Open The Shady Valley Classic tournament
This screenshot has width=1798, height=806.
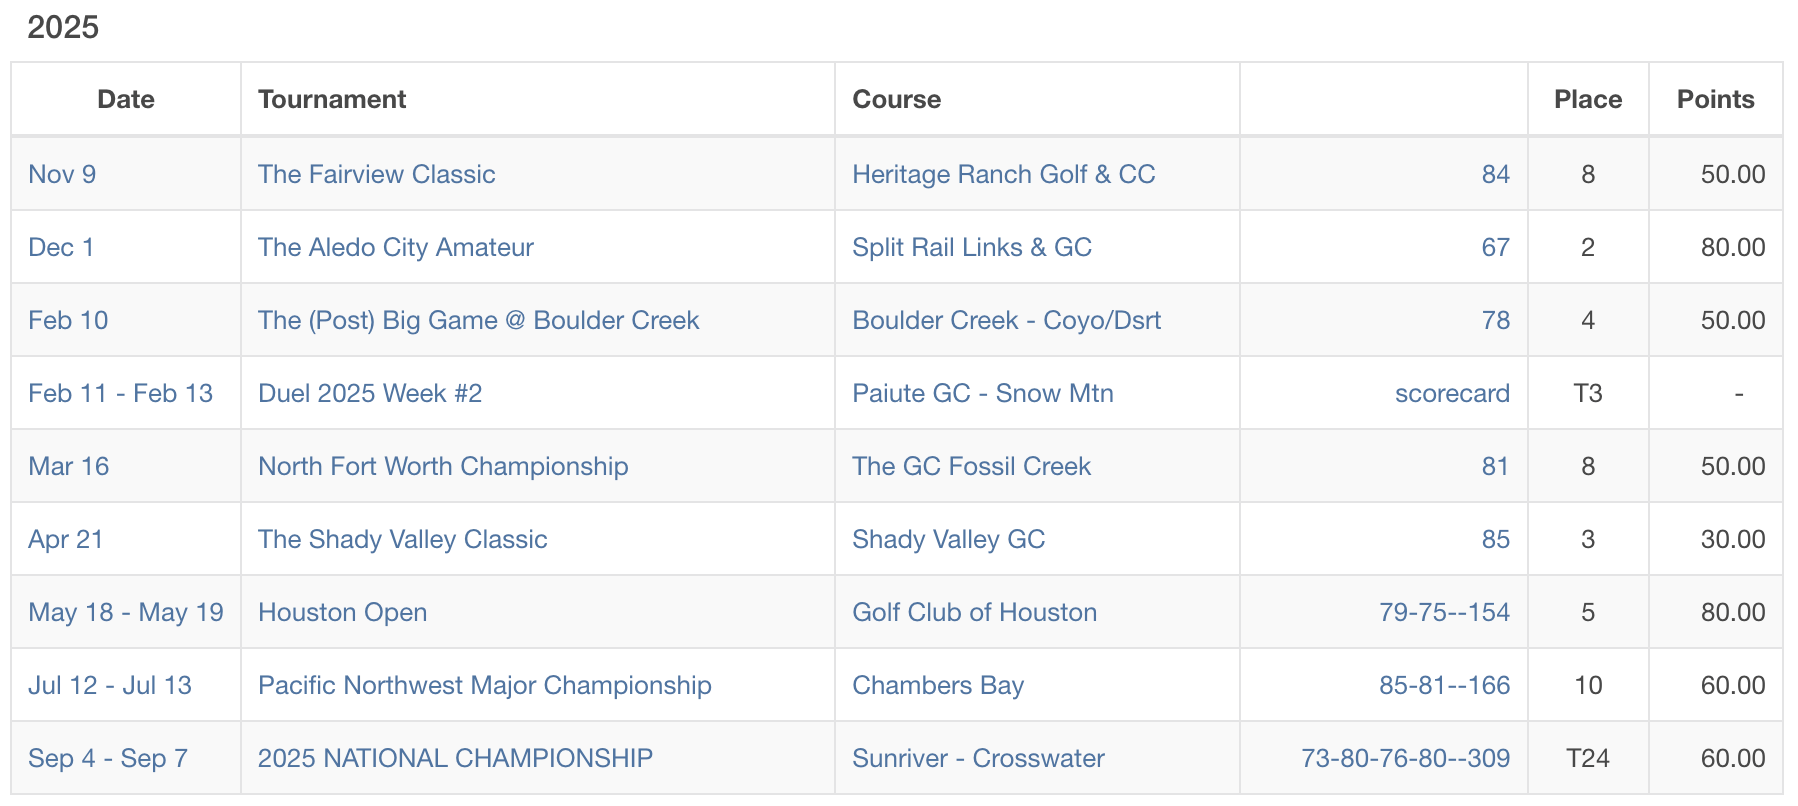pyautogui.click(x=403, y=539)
